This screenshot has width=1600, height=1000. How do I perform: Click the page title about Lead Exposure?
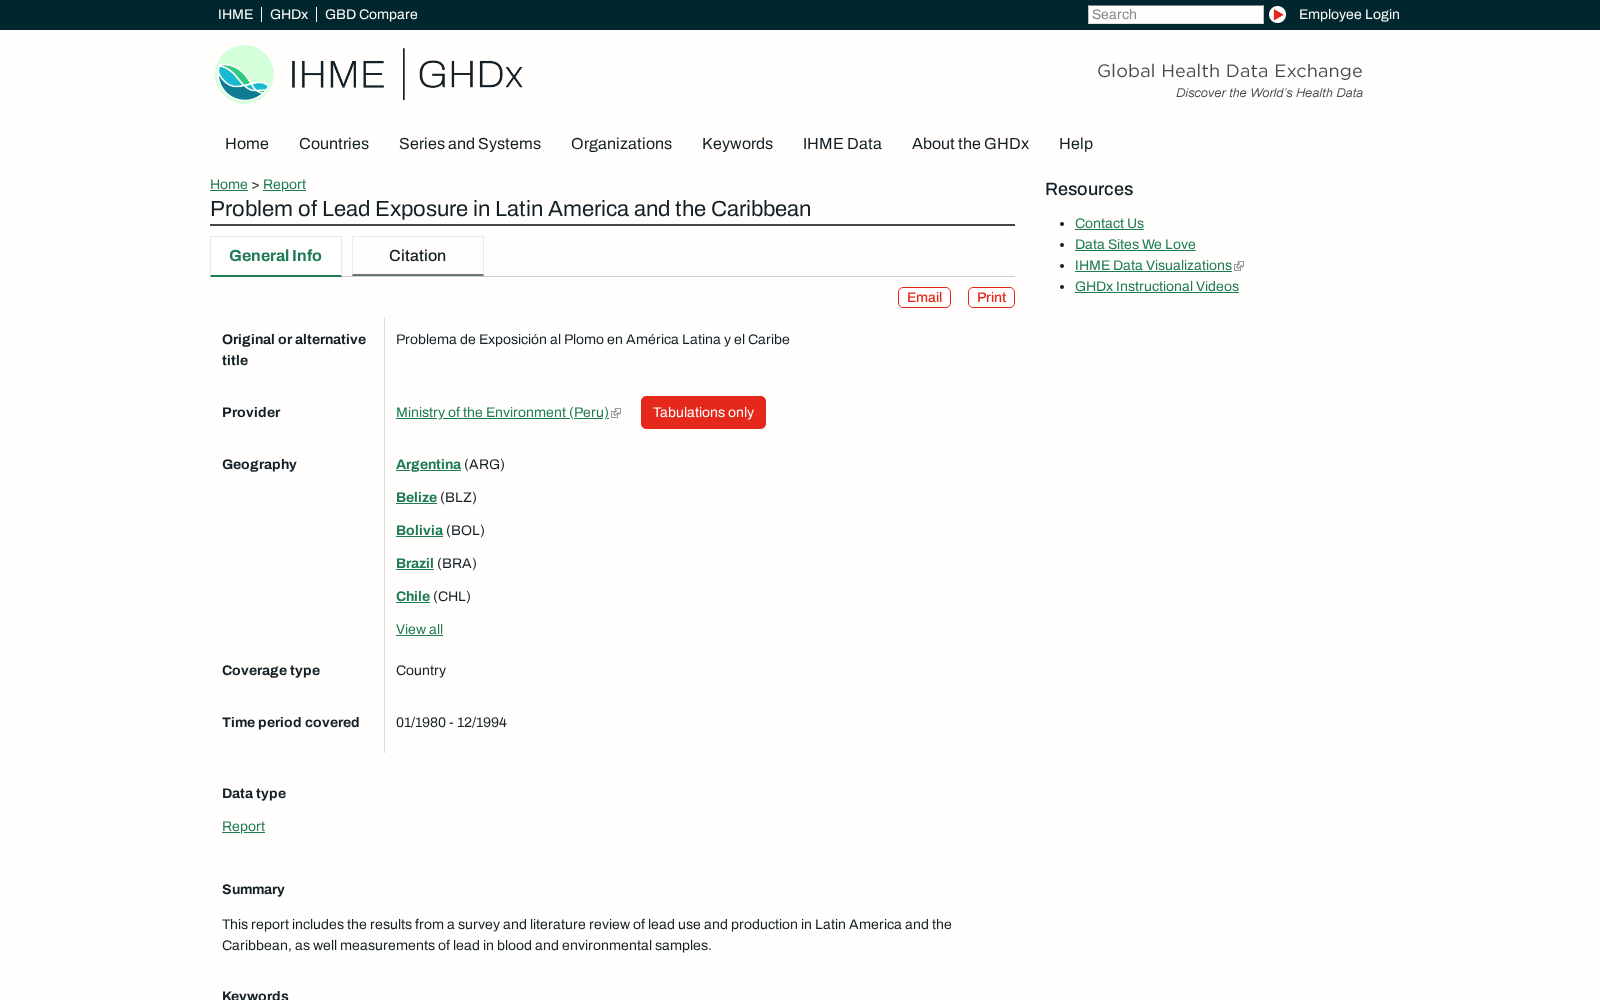(510, 209)
